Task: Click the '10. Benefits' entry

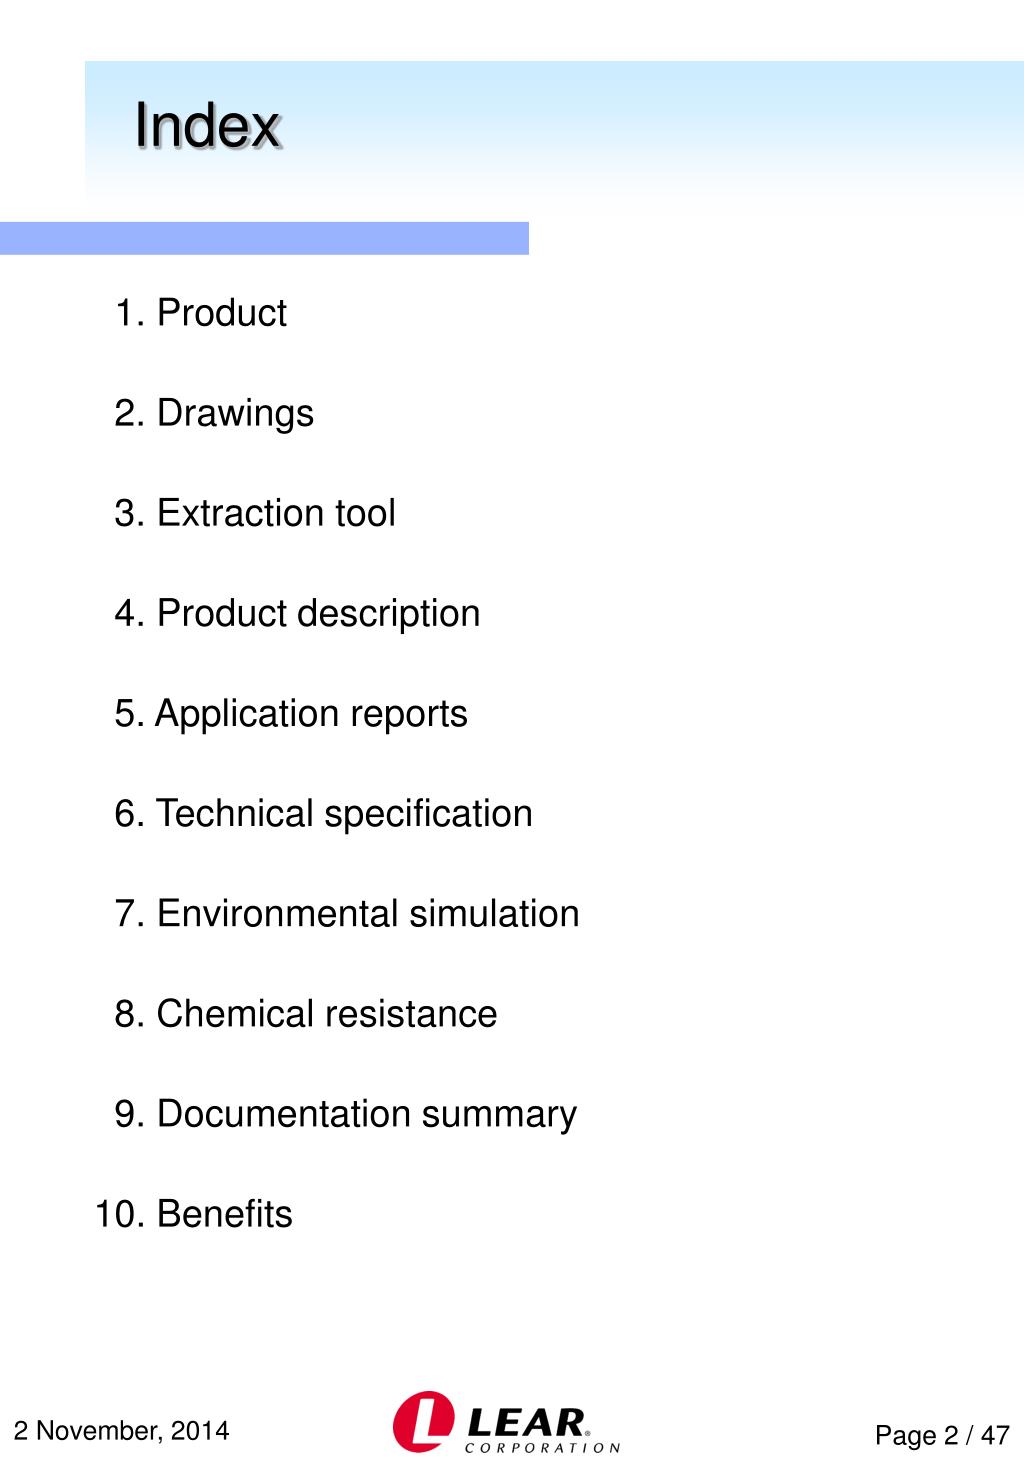Action: point(194,1214)
